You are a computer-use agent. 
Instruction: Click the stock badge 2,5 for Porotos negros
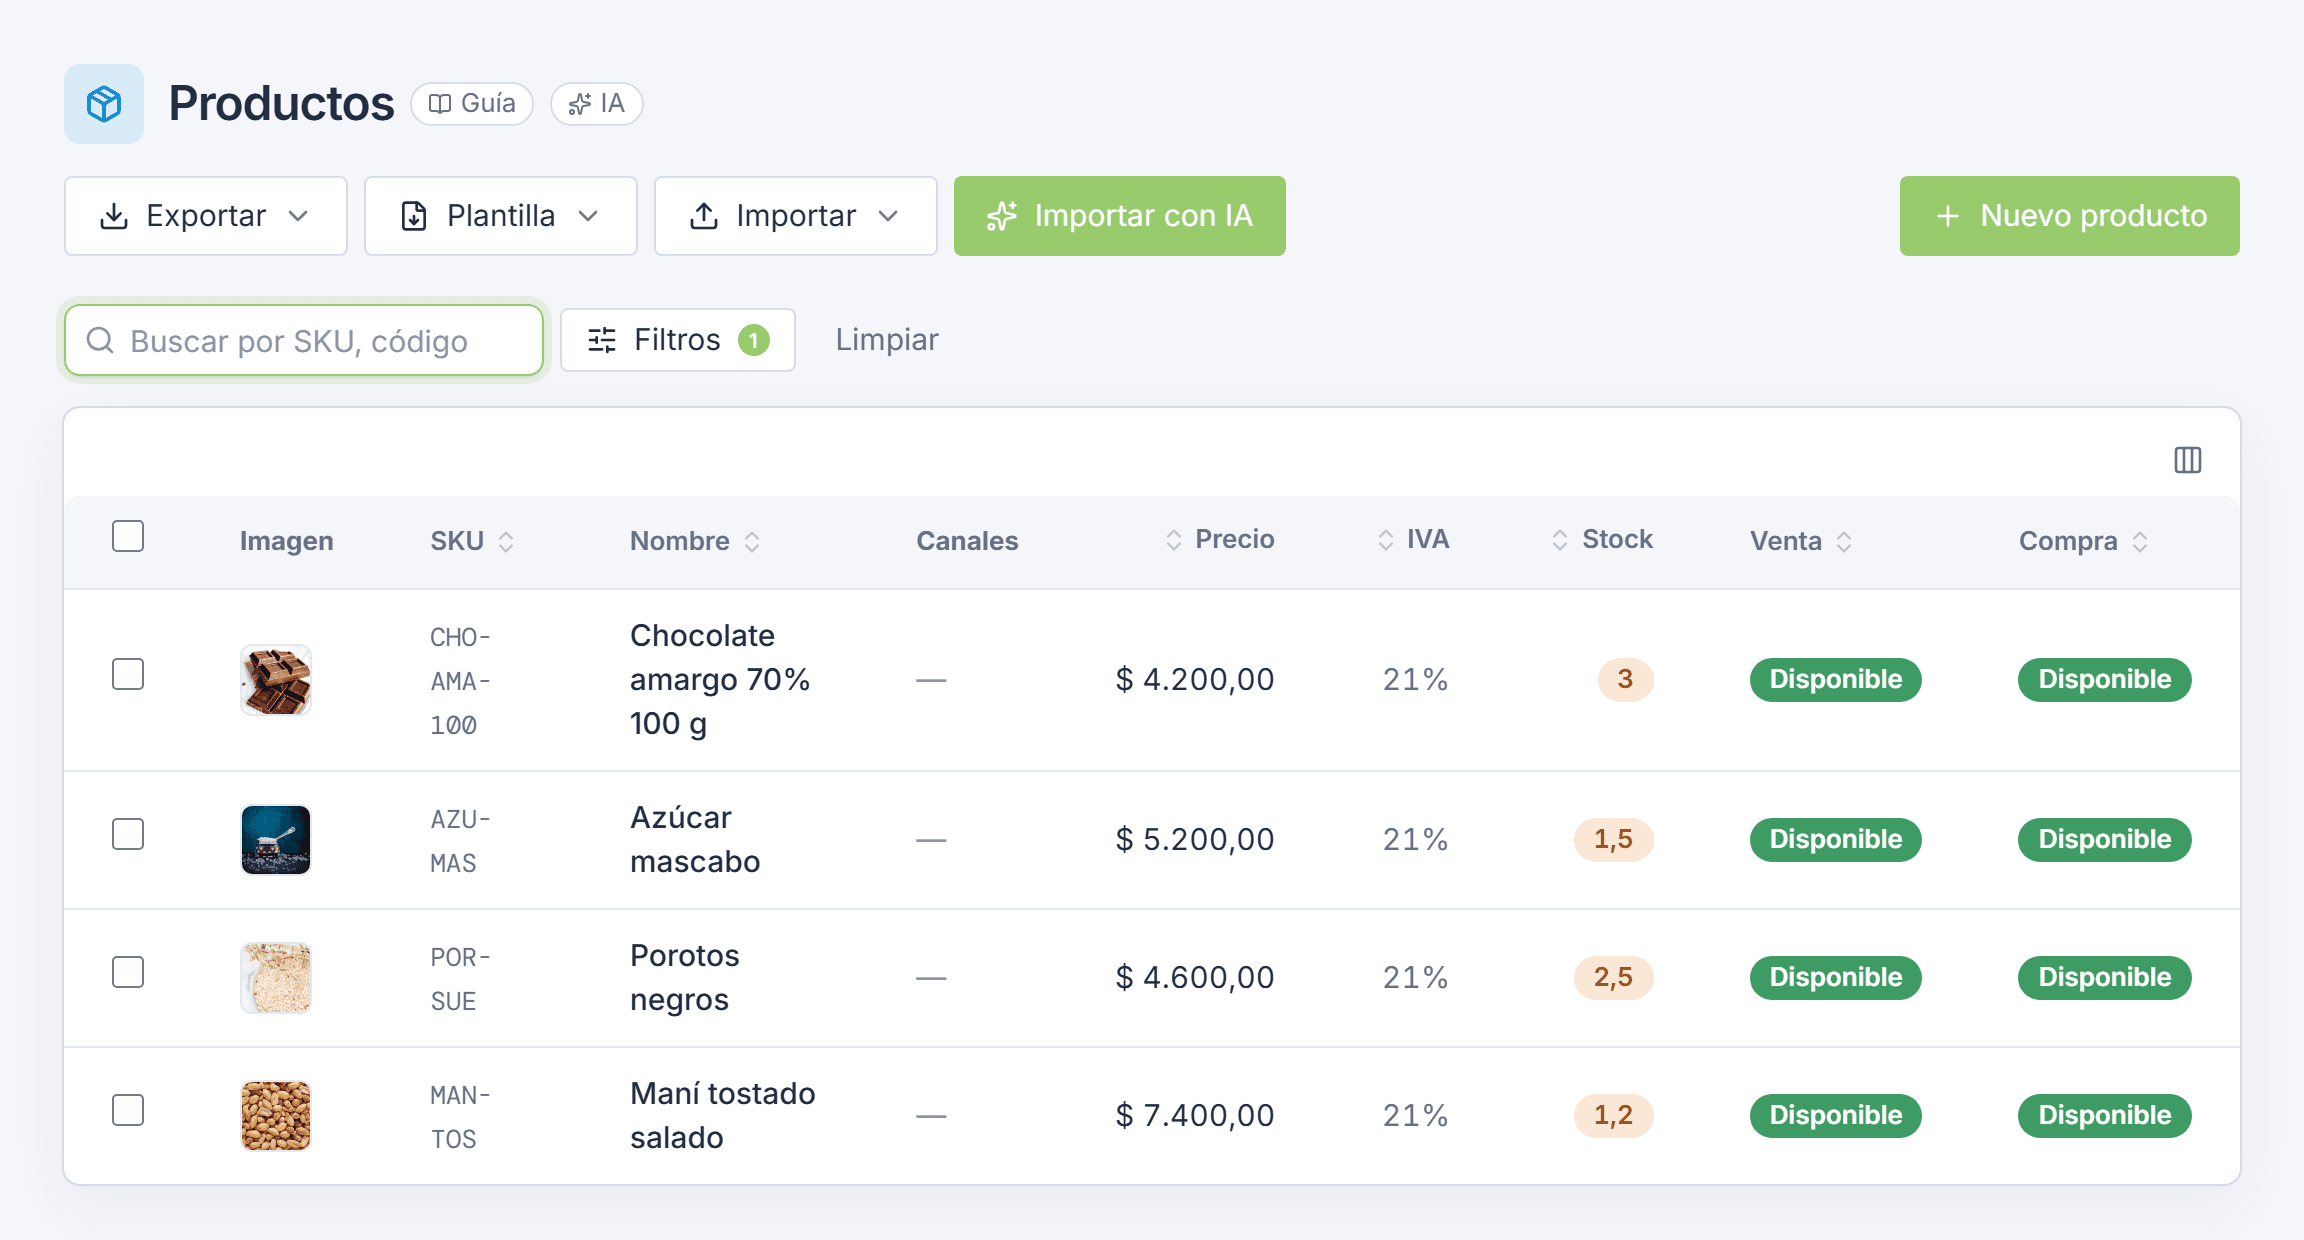[x=1613, y=978]
